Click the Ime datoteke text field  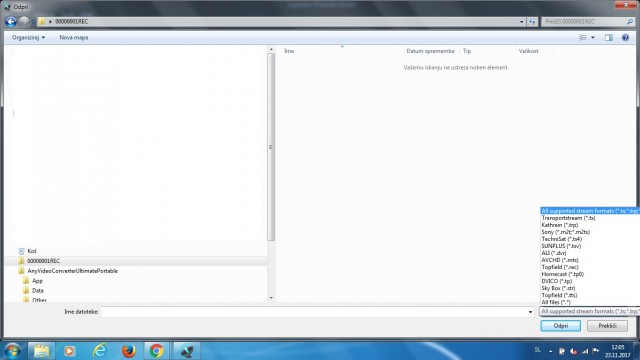point(314,312)
